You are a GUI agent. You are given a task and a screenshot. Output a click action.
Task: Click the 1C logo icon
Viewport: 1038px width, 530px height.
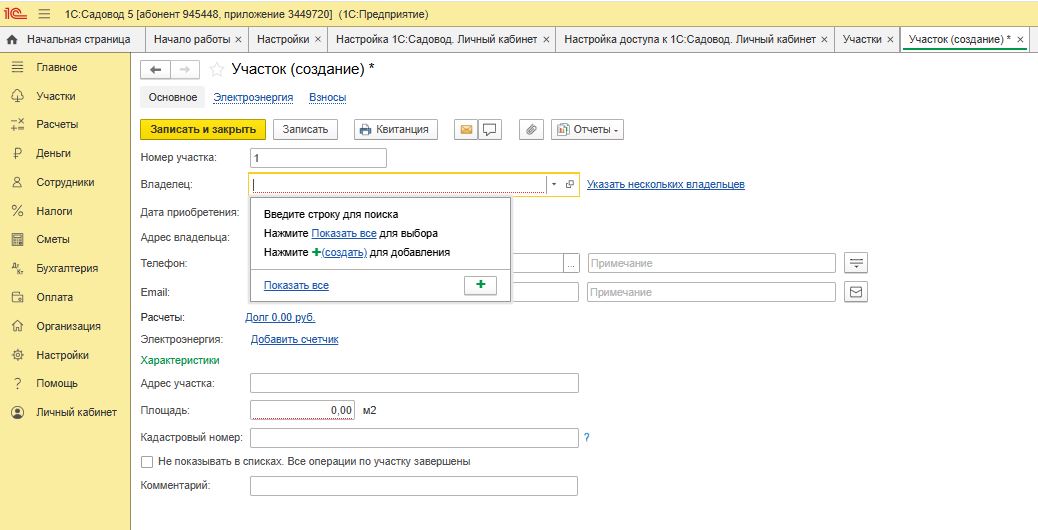tap(15, 14)
